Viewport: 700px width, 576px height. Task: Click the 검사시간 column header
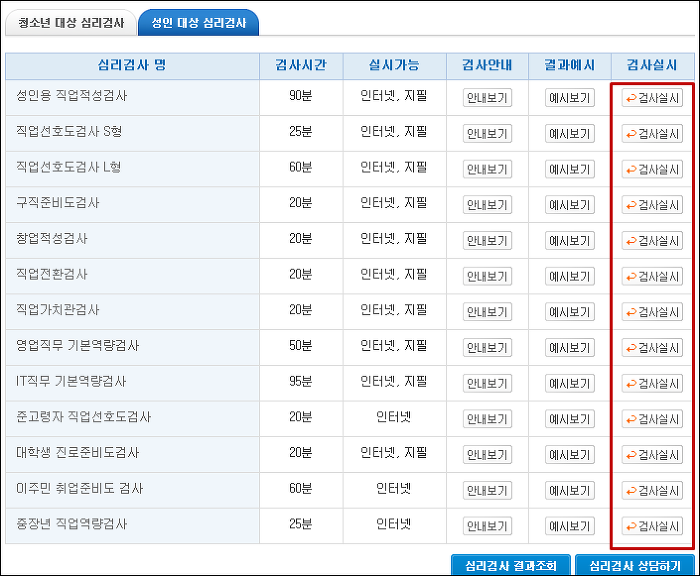[301, 66]
